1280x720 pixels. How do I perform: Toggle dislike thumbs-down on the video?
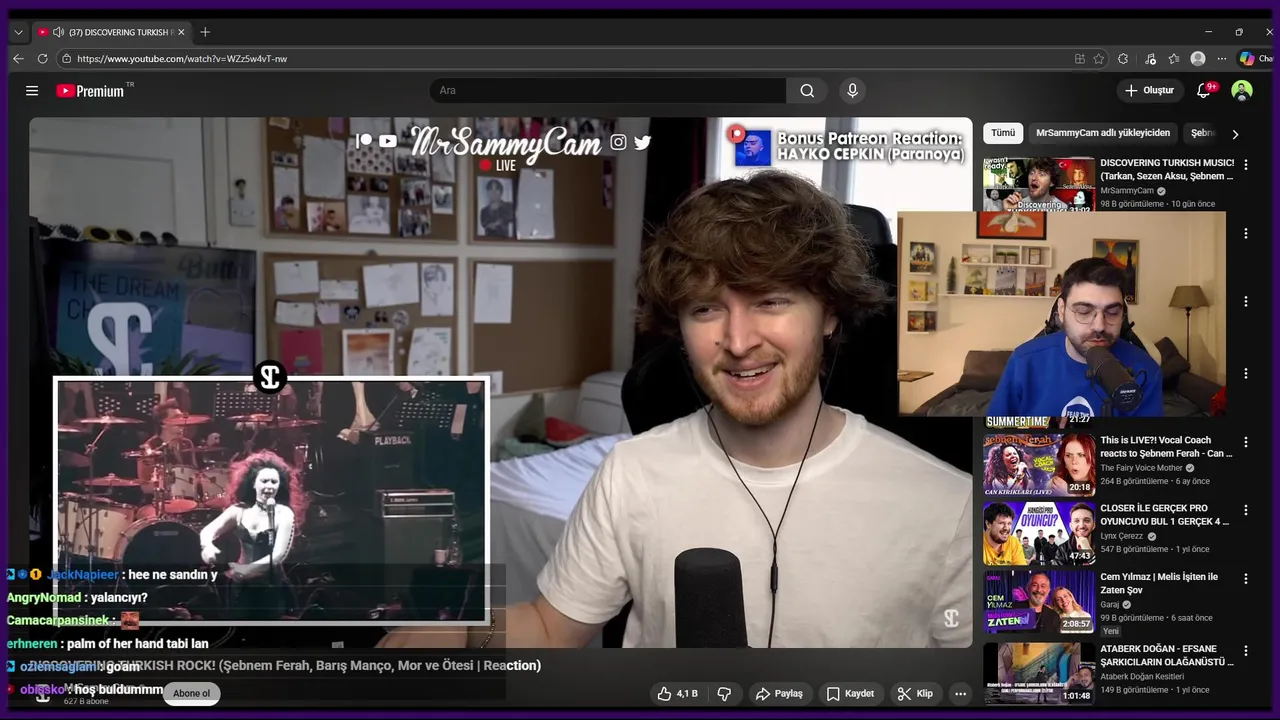coord(725,693)
